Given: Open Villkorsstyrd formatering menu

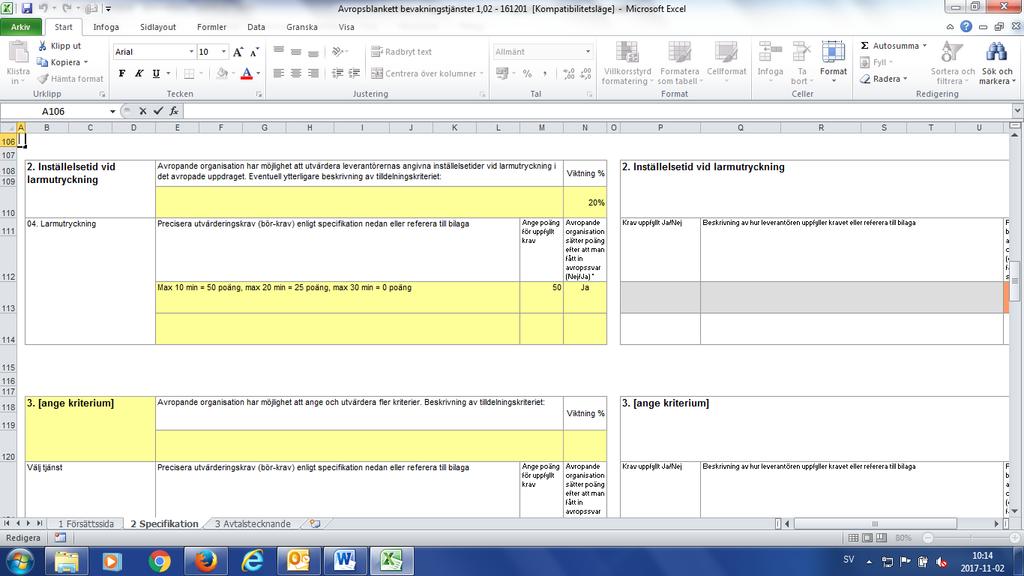Looking at the screenshot, I should point(627,63).
